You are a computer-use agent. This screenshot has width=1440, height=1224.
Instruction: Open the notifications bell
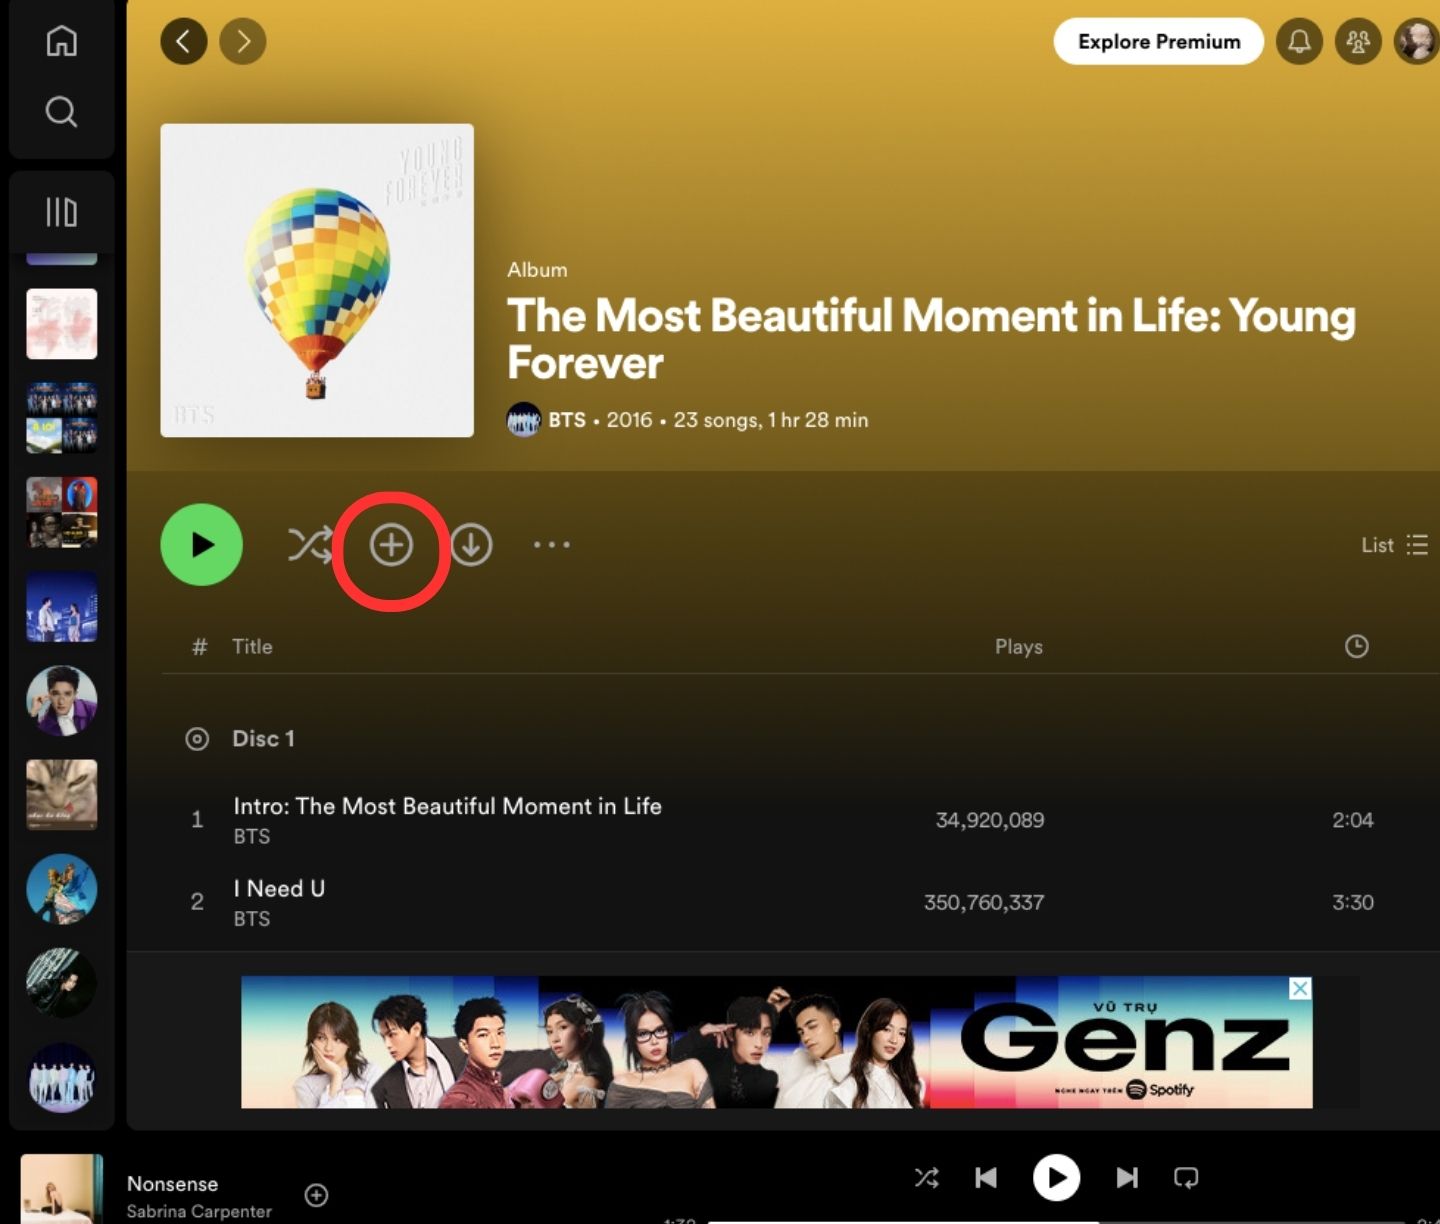point(1299,41)
